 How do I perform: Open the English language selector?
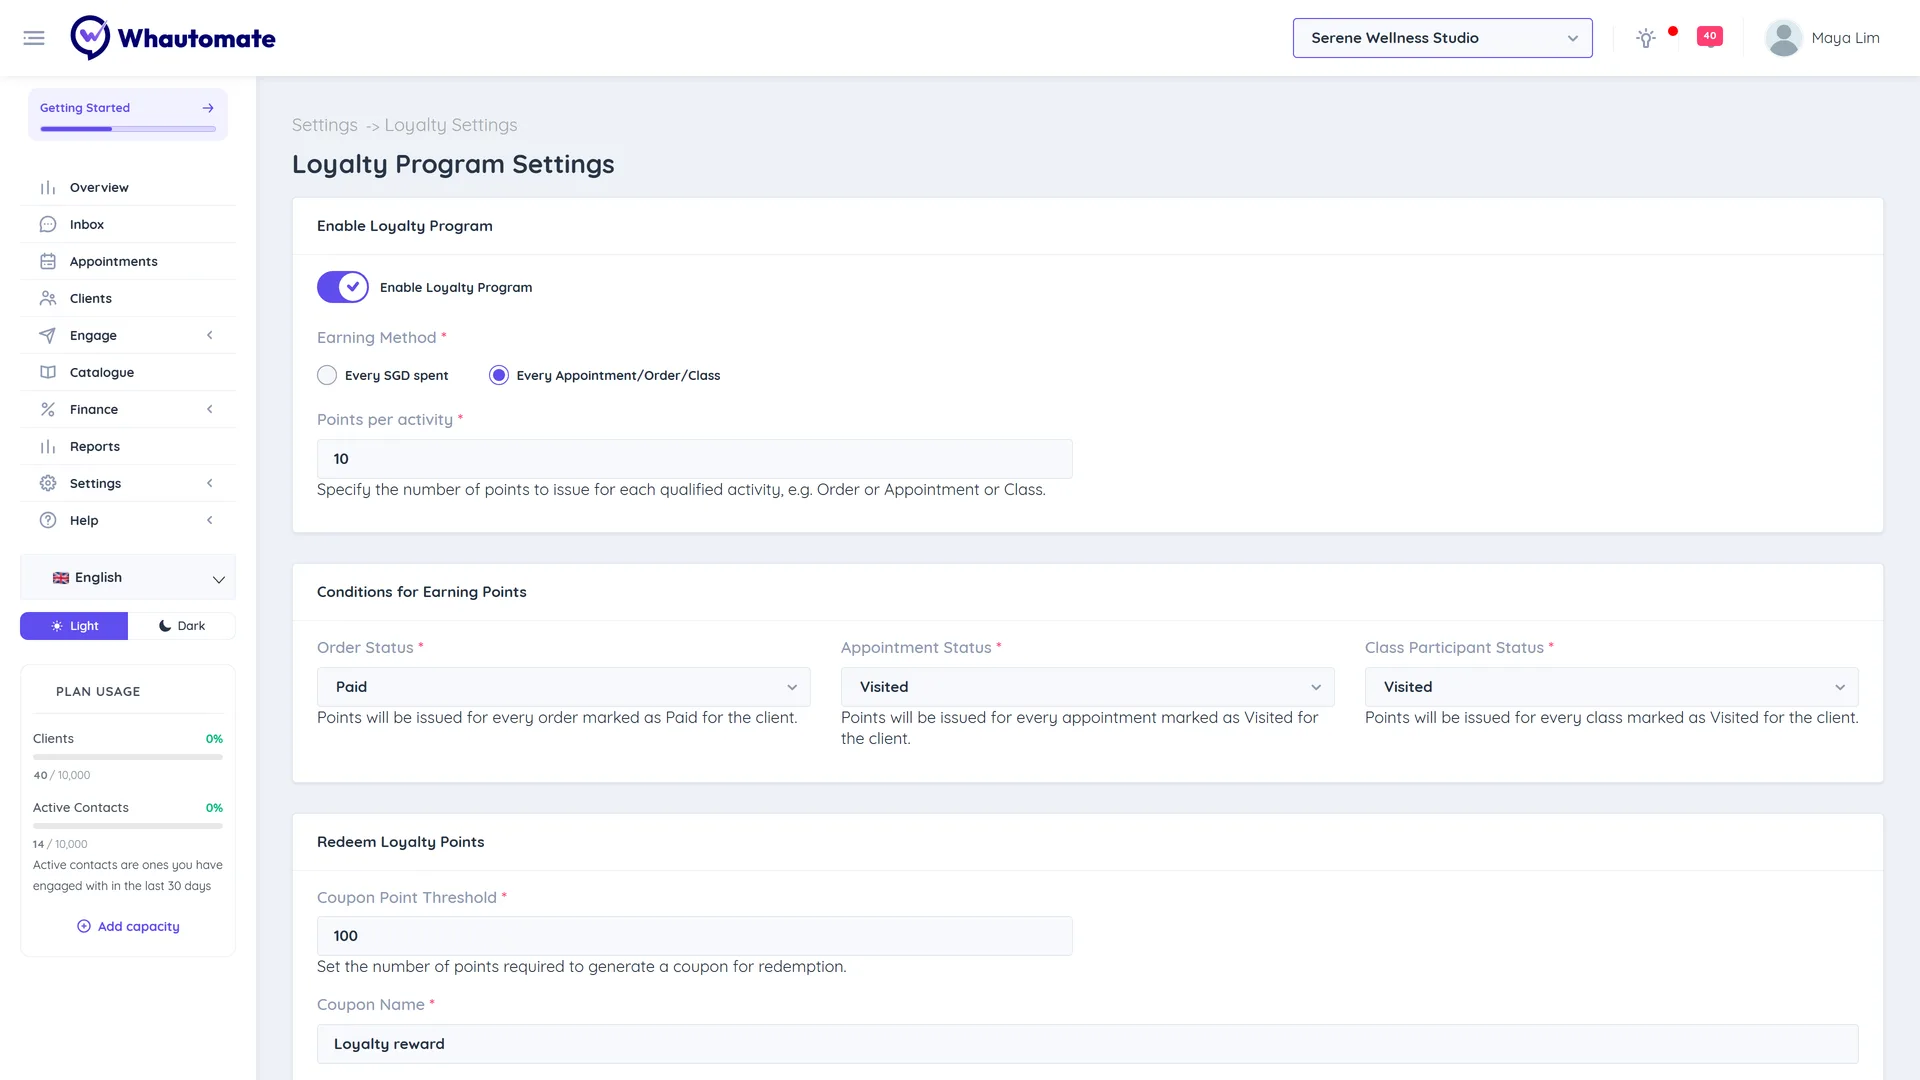(128, 578)
